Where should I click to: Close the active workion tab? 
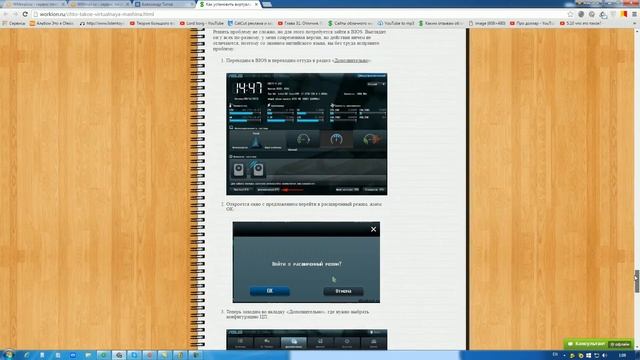pyautogui.click(x=256, y=4)
